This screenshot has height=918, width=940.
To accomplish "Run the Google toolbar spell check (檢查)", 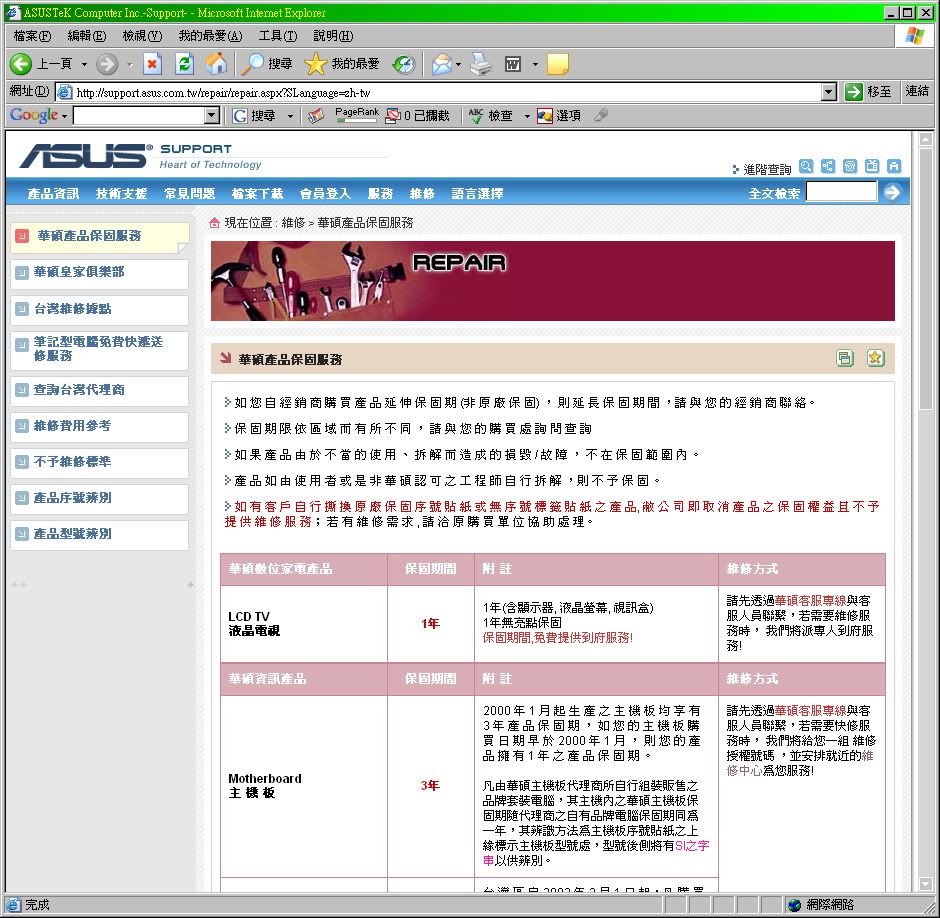I will pyautogui.click(x=491, y=115).
